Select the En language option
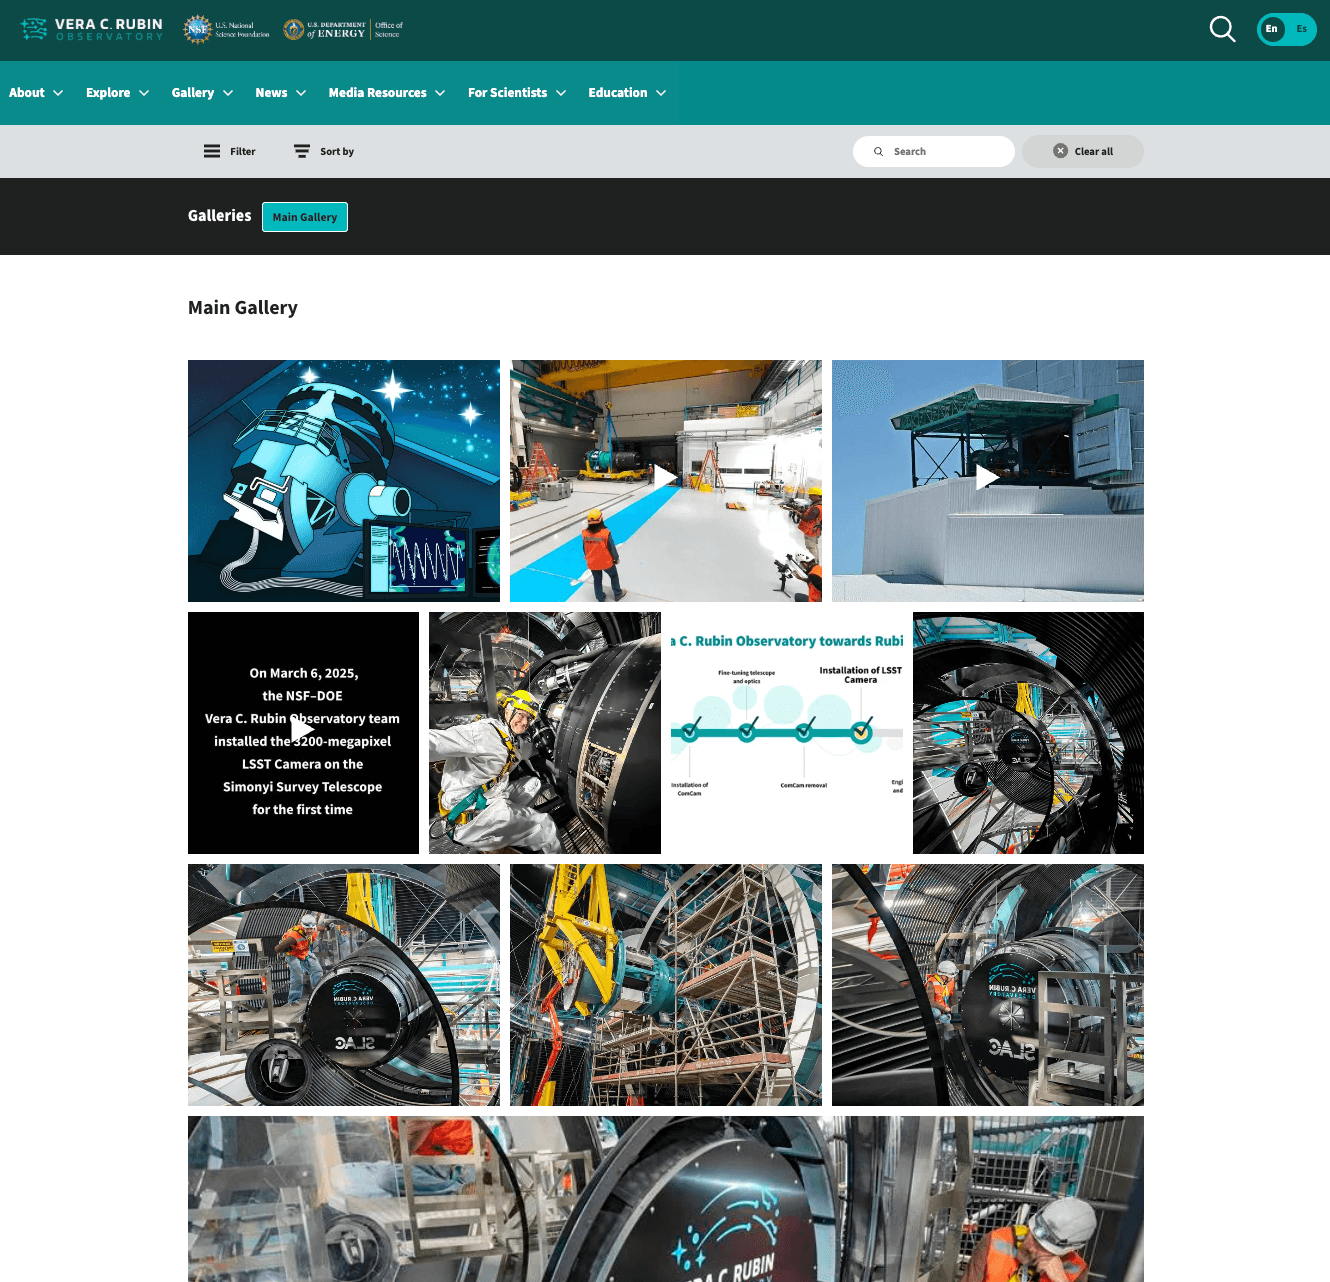Image resolution: width=1330 pixels, height=1282 pixels. [x=1271, y=29]
